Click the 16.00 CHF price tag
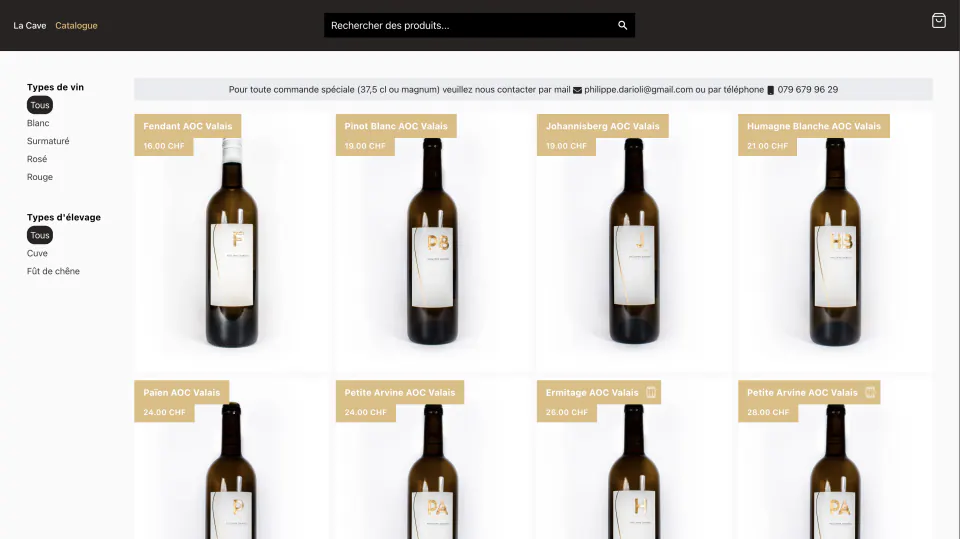This screenshot has width=960, height=539. tap(163, 146)
